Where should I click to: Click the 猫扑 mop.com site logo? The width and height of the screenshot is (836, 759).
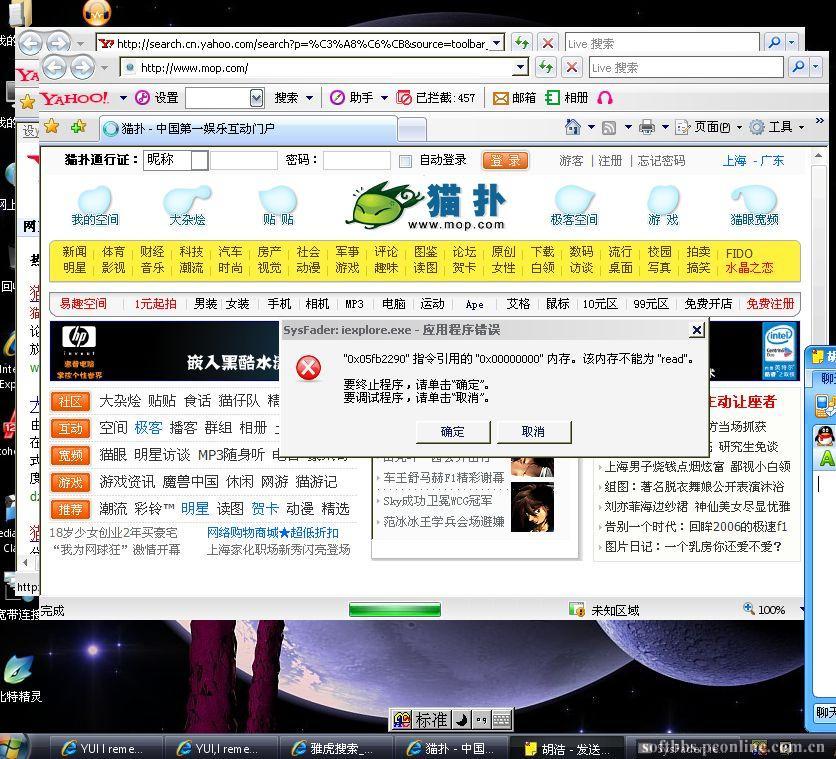coord(425,206)
